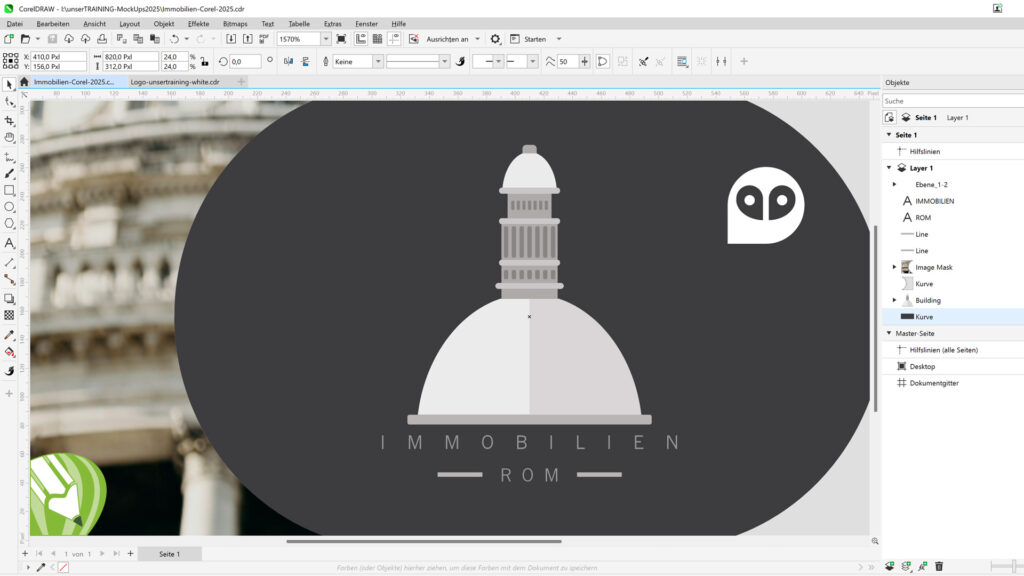The width and height of the screenshot is (1024, 576).
Task: Open the Ausrichten an dropdown
Action: [x=477, y=39]
